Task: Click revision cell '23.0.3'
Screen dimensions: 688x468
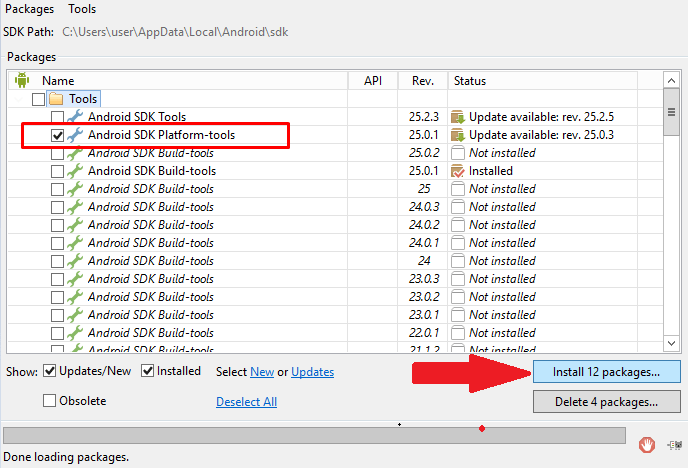Action: click(x=423, y=279)
